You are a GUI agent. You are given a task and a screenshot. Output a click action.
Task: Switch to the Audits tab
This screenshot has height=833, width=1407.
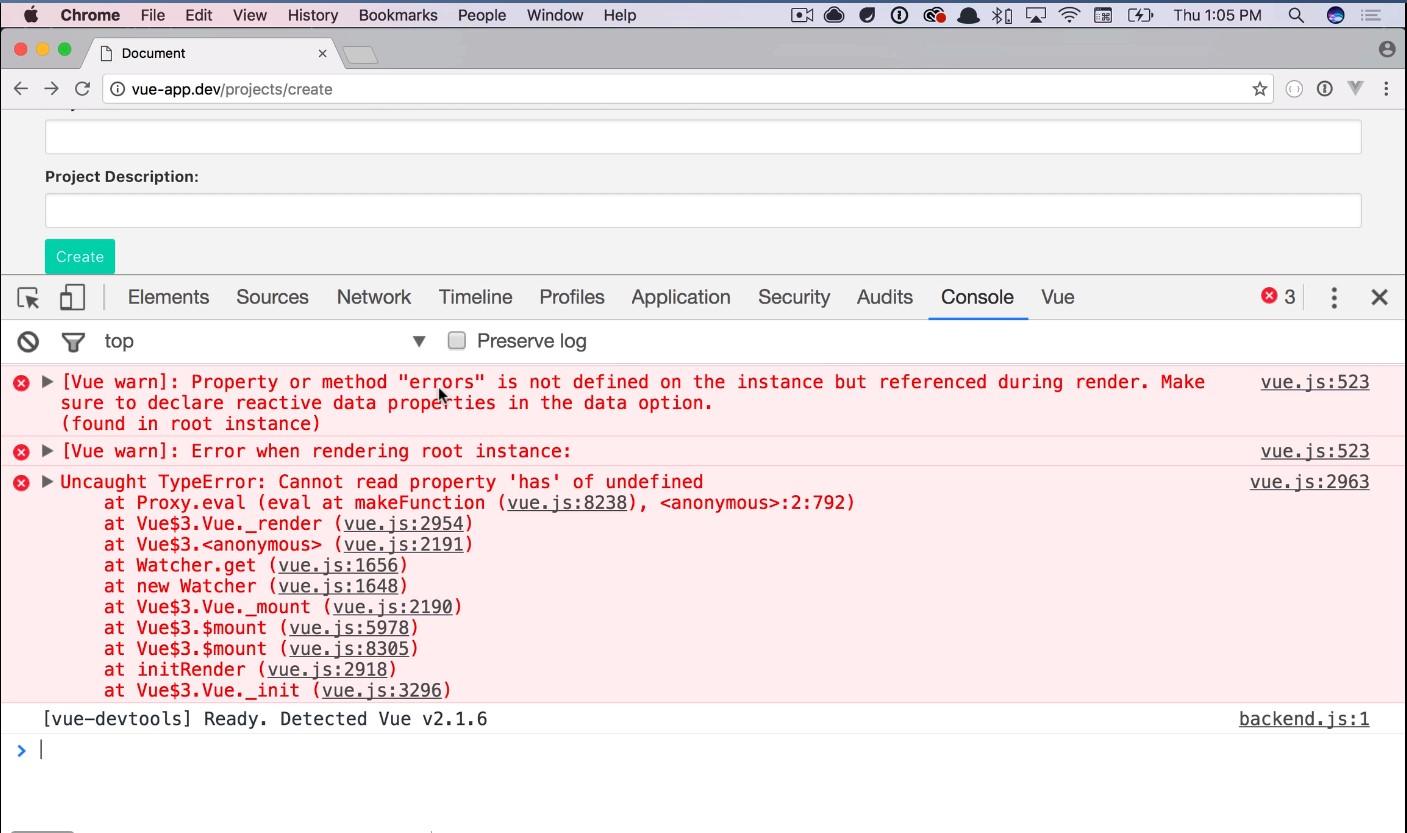[x=885, y=297]
